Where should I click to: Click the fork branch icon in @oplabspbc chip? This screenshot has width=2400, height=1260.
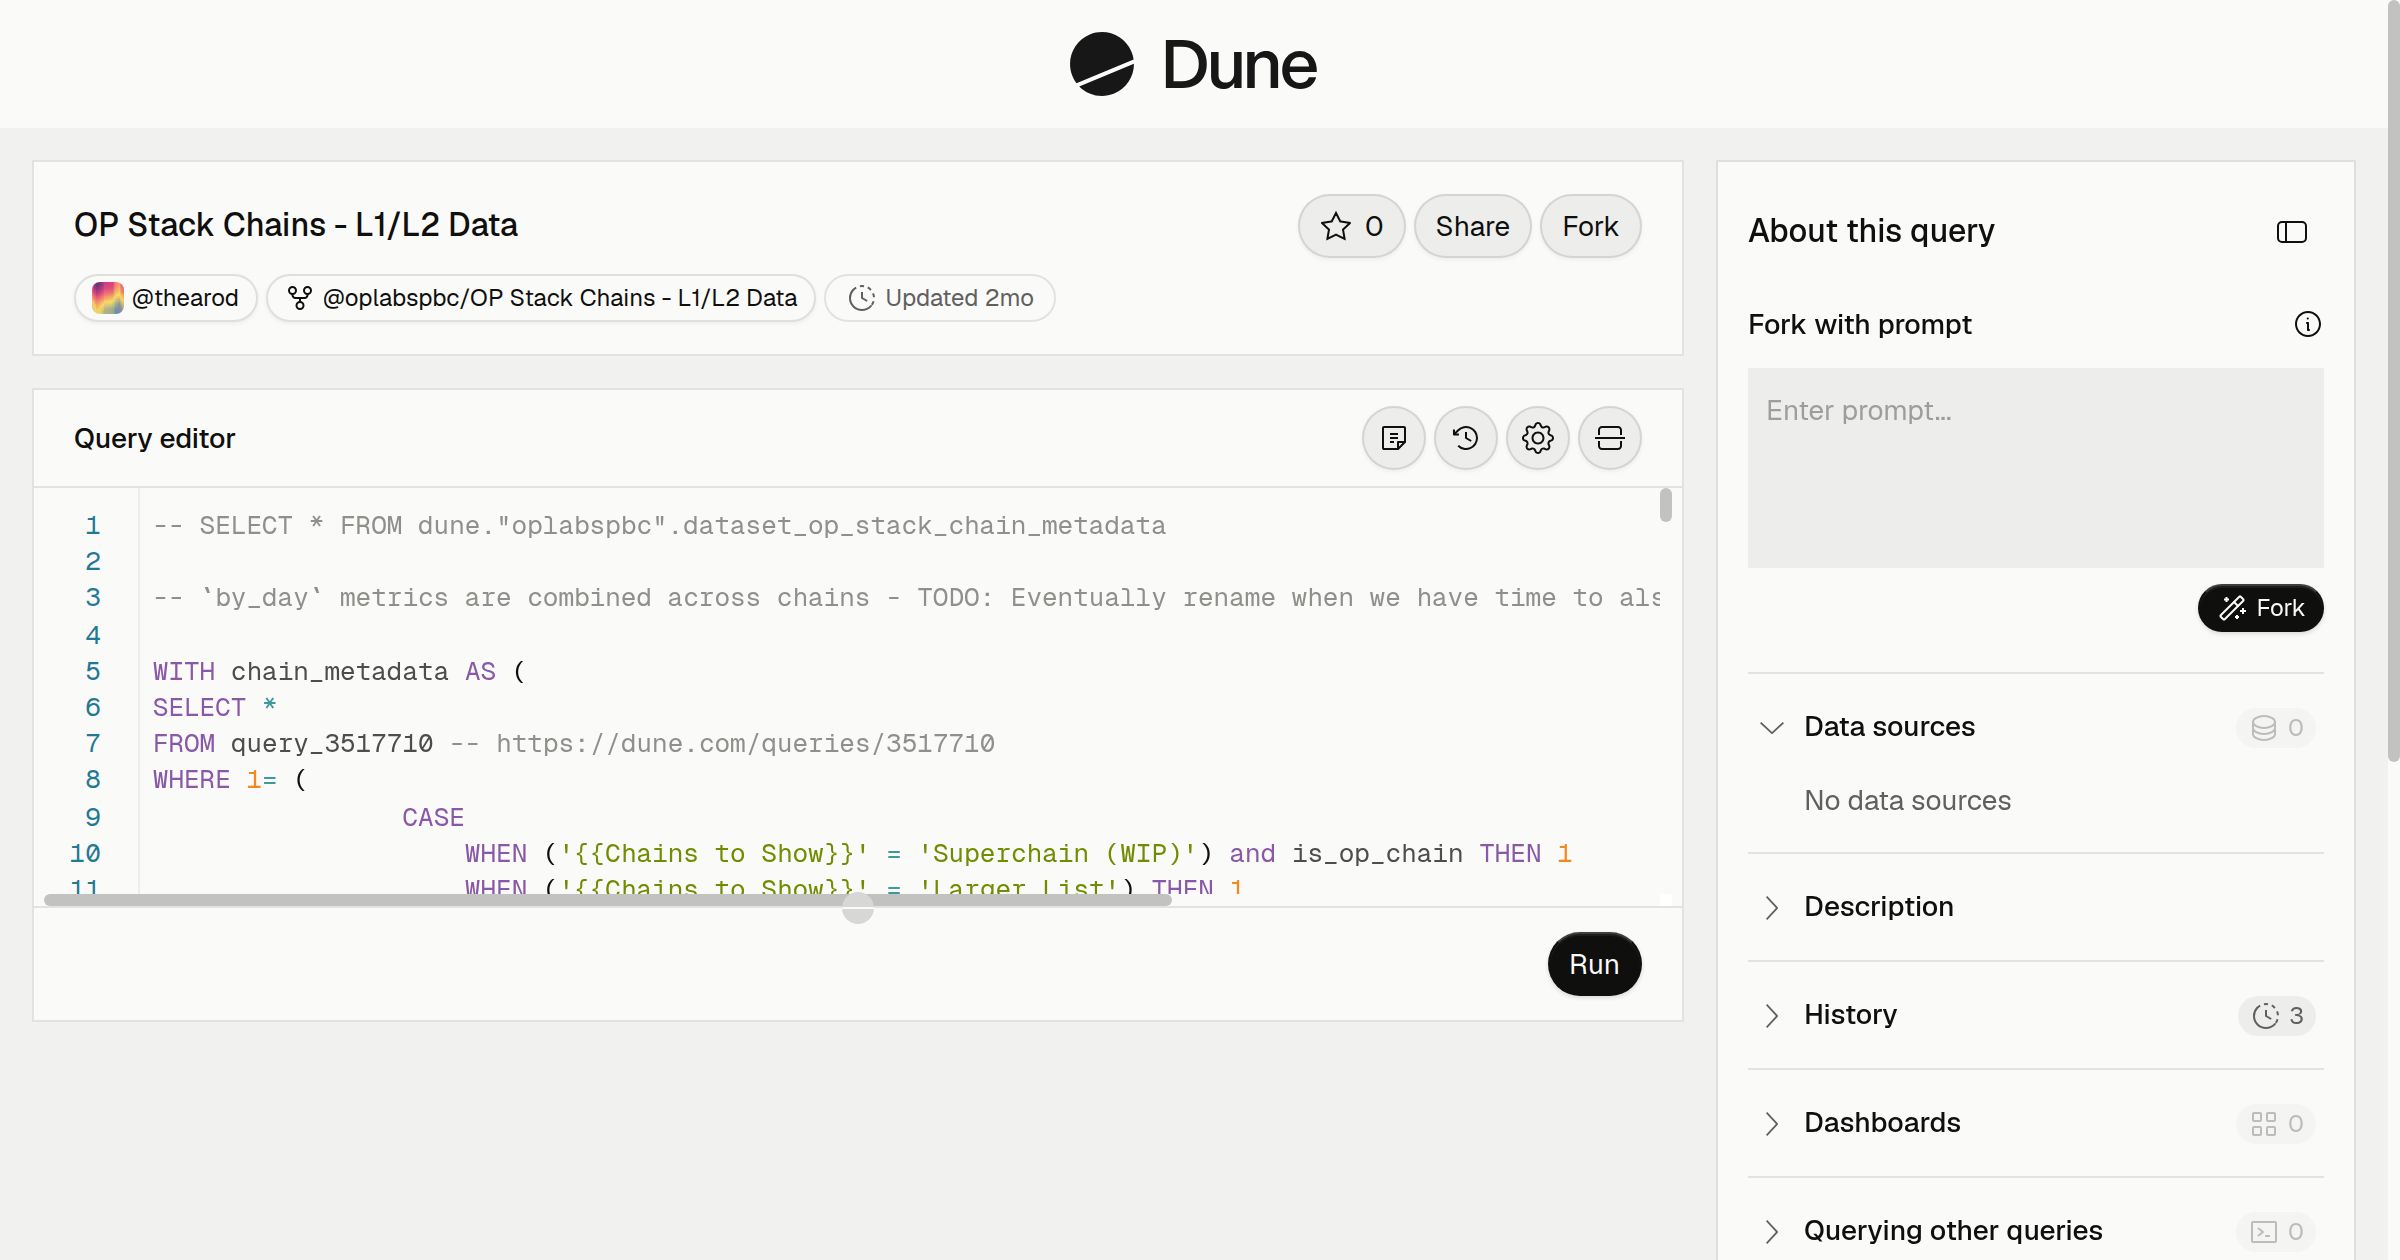point(299,298)
